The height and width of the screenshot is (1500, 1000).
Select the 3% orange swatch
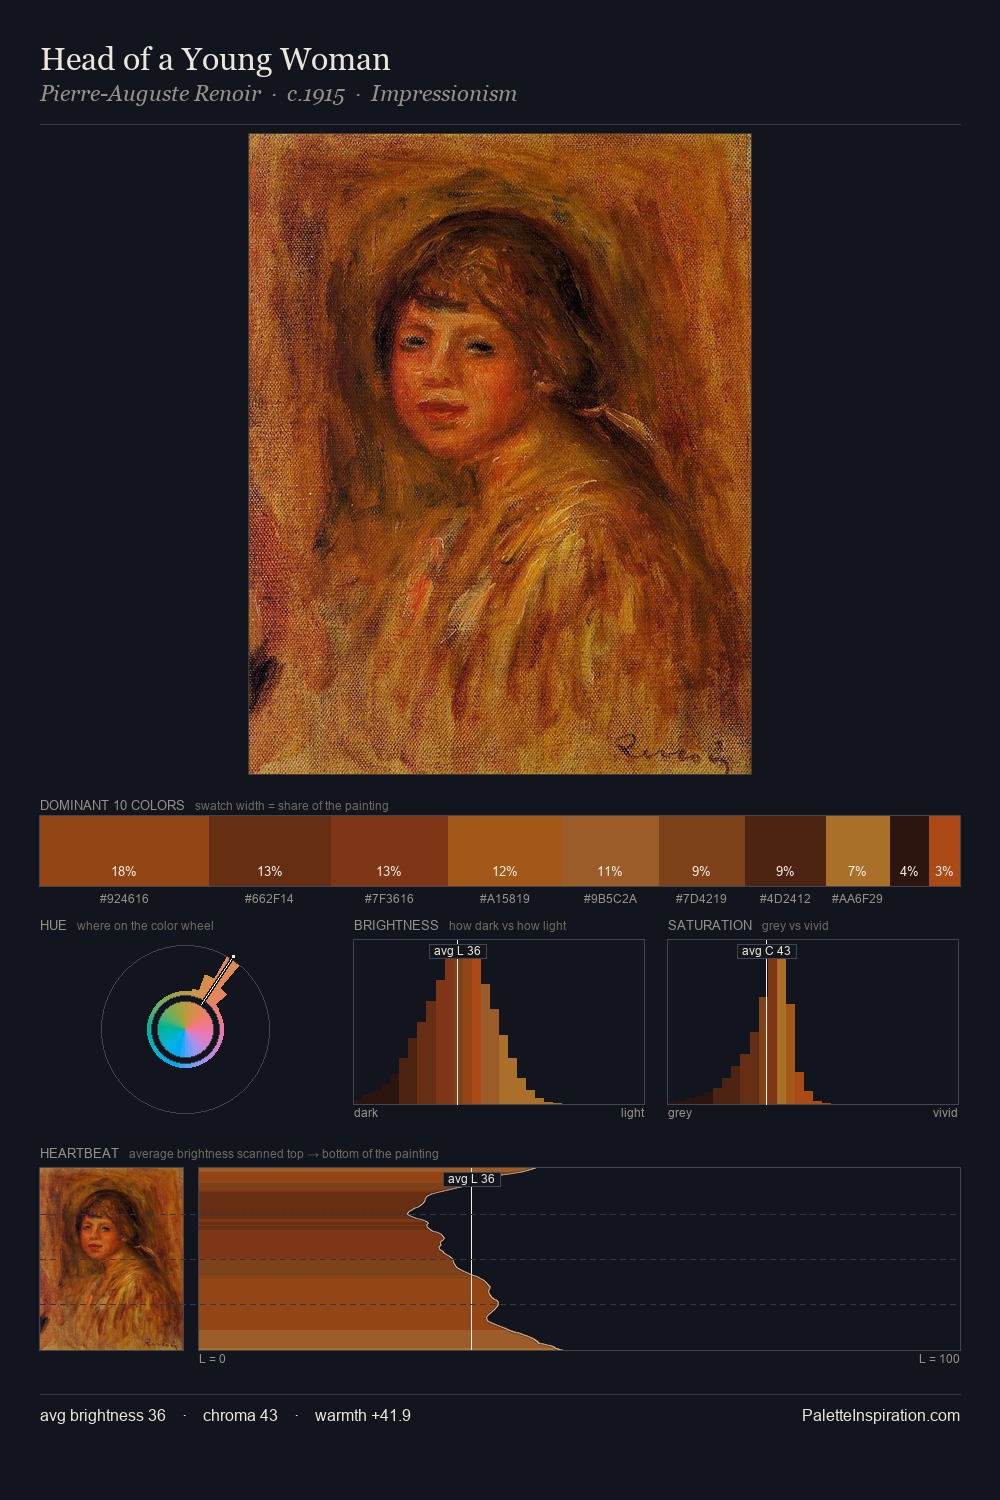point(944,851)
